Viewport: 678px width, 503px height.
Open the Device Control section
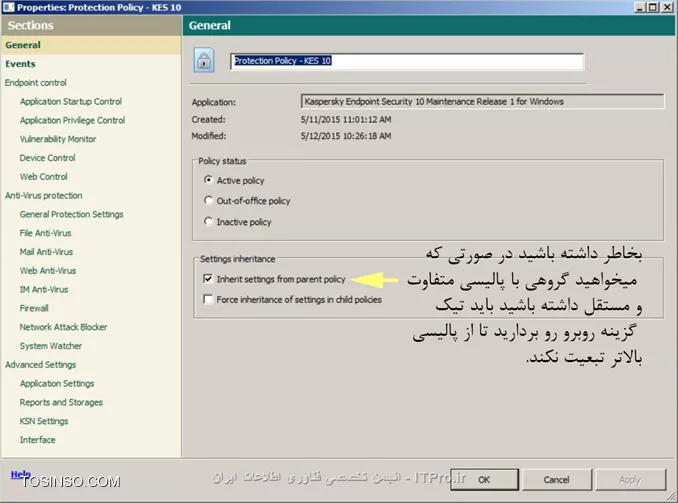tap(48, 158)
